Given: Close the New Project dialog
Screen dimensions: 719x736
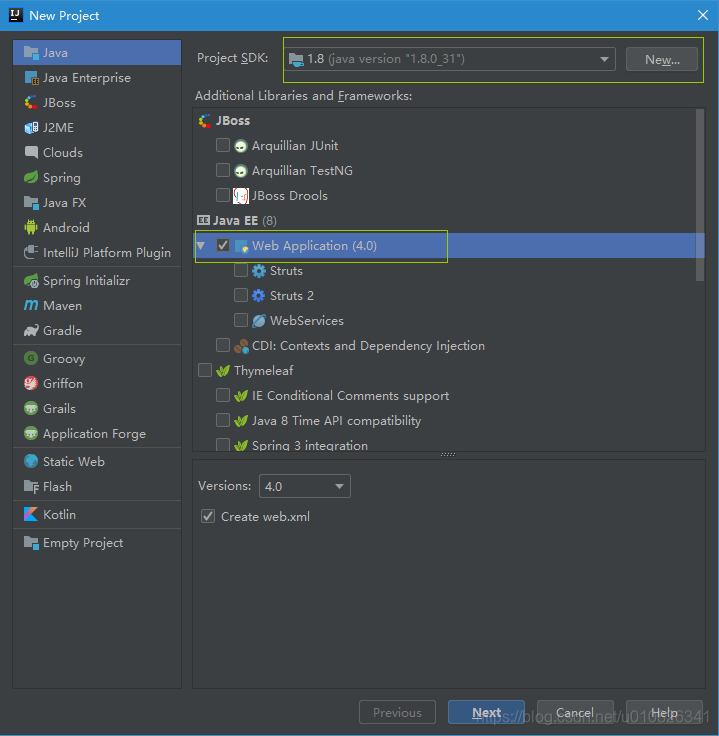Looking at the screenshot, I should click(703, 15).
